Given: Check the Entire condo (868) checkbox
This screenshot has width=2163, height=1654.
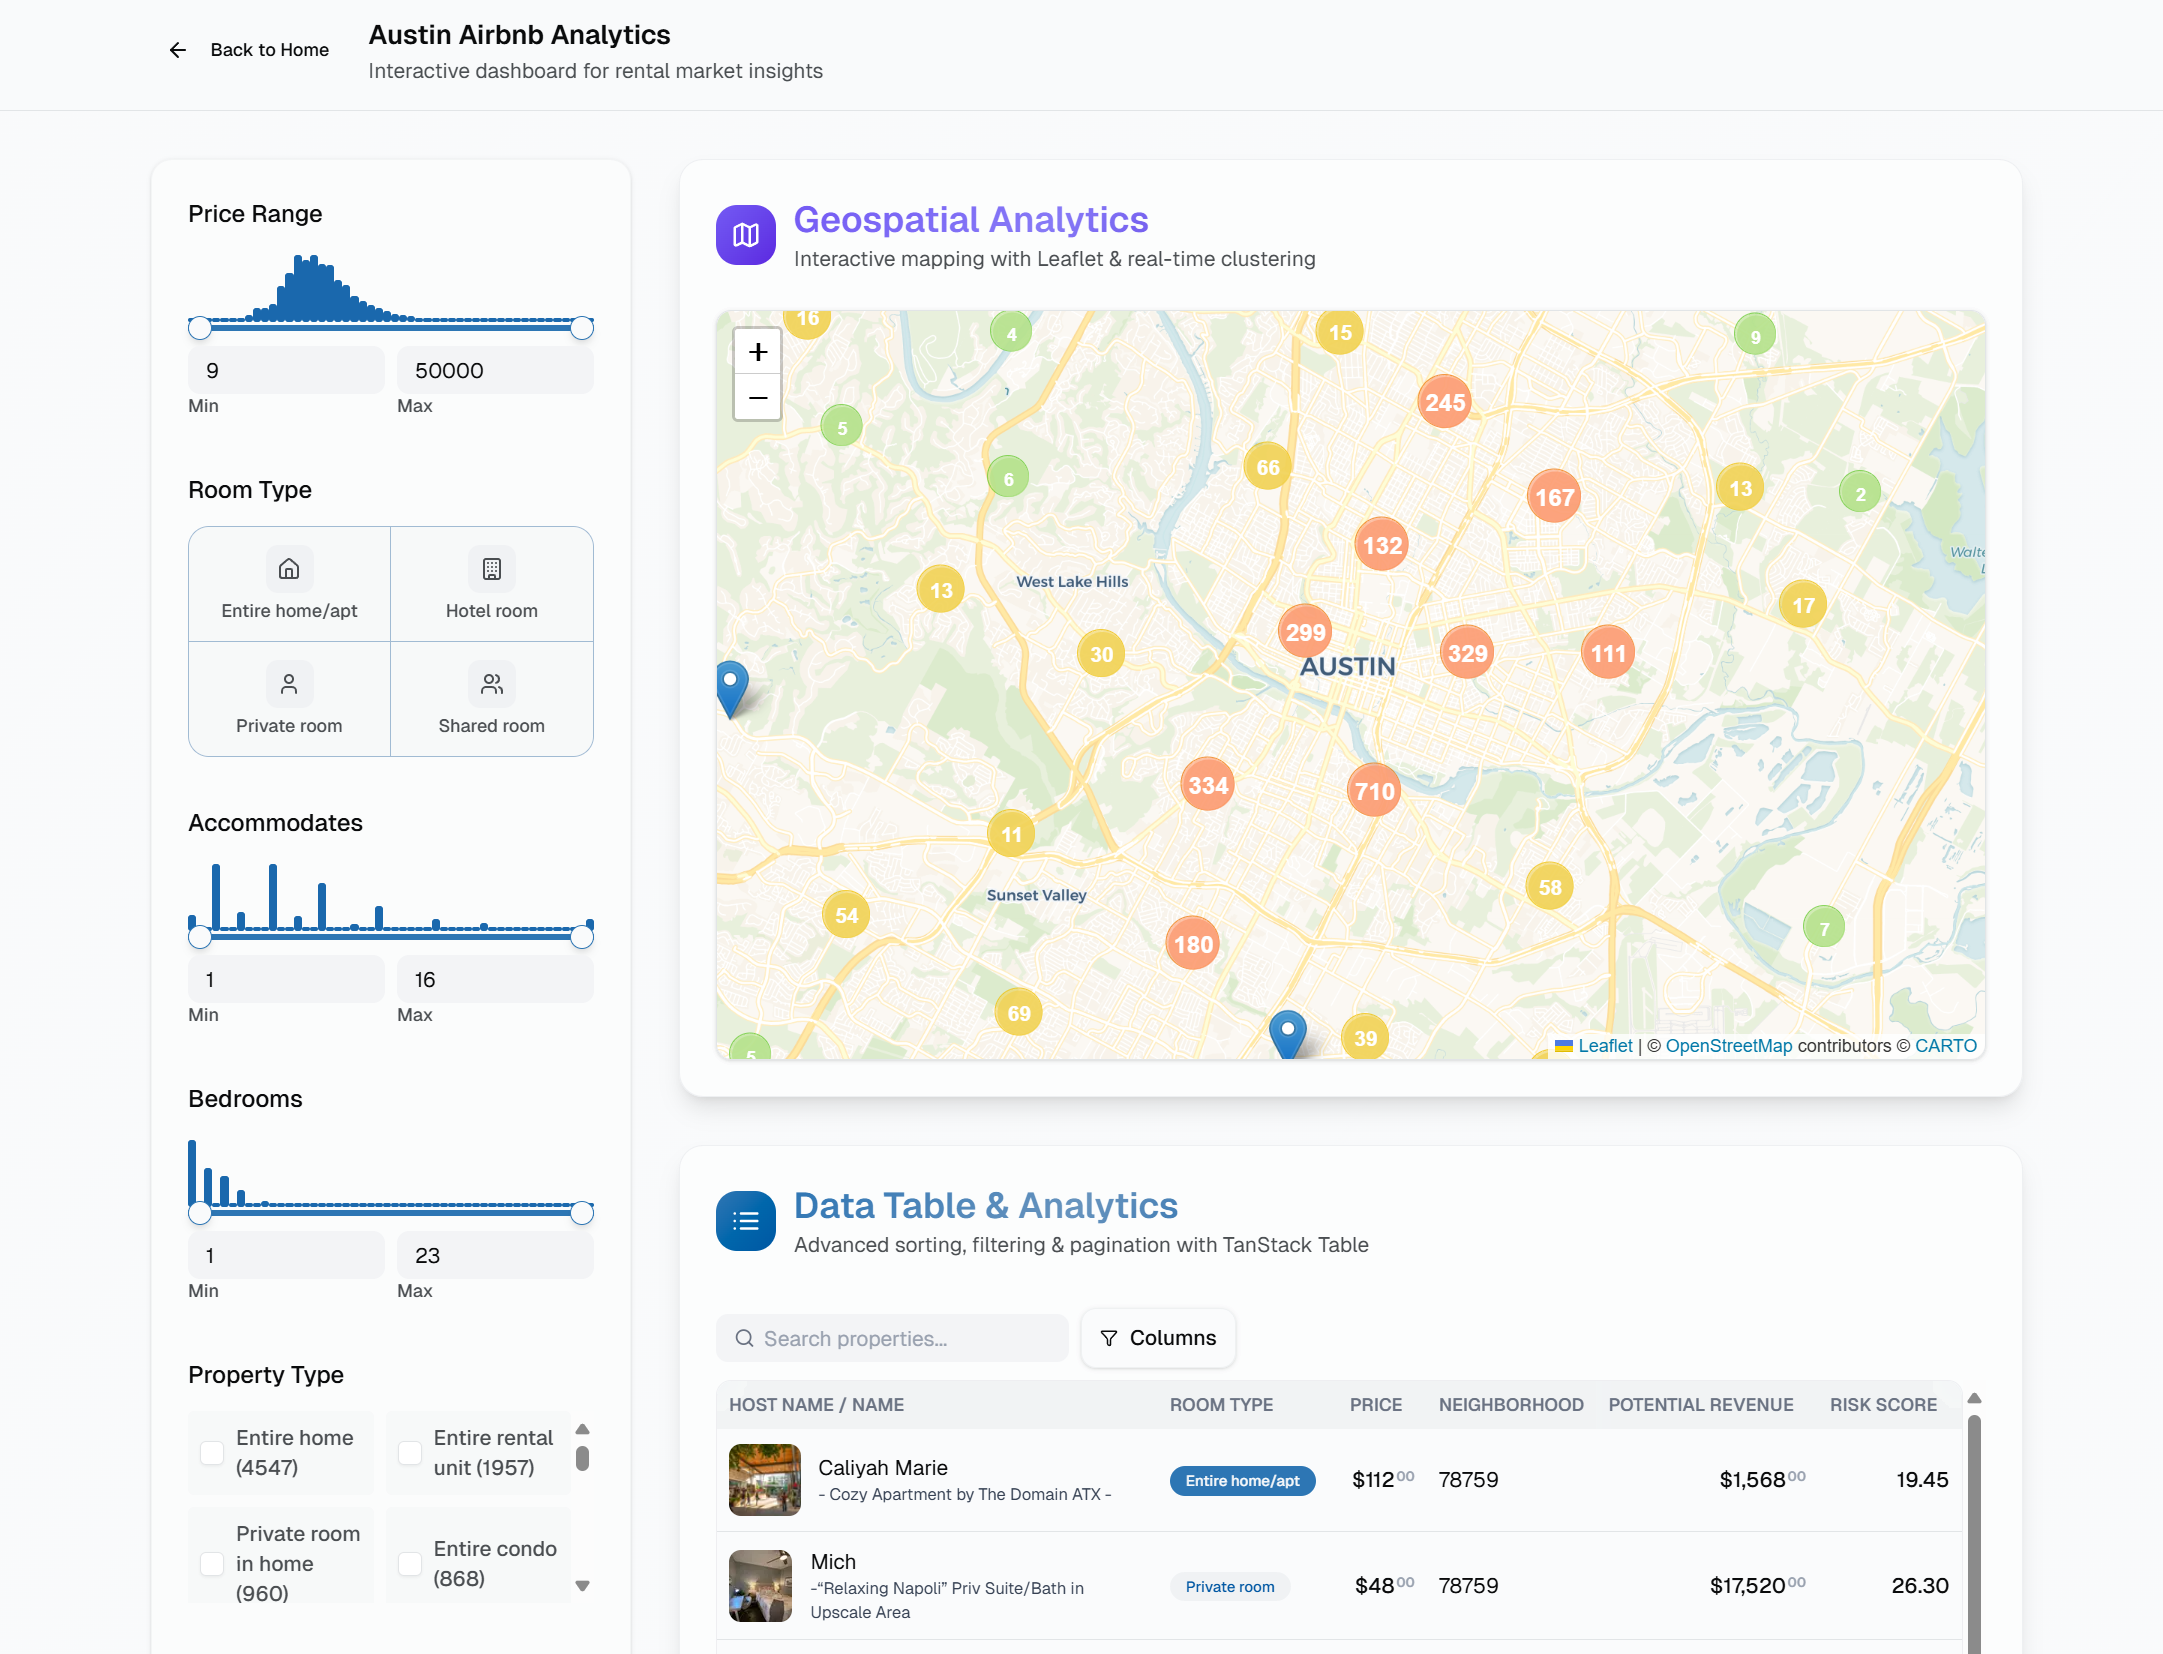Looking at the screenshot, I should click(410, 1563).
